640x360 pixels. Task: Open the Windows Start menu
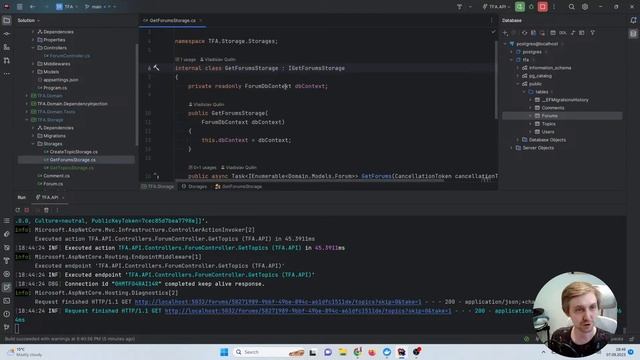point(224,352)
